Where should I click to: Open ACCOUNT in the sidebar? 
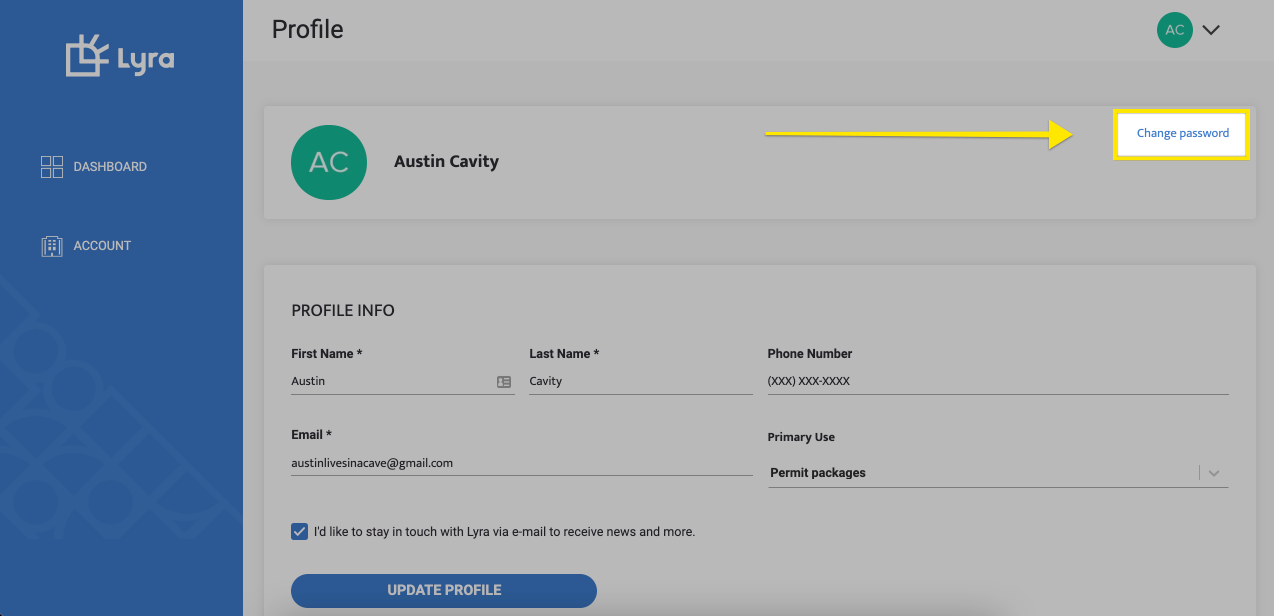tap(86, 246)
